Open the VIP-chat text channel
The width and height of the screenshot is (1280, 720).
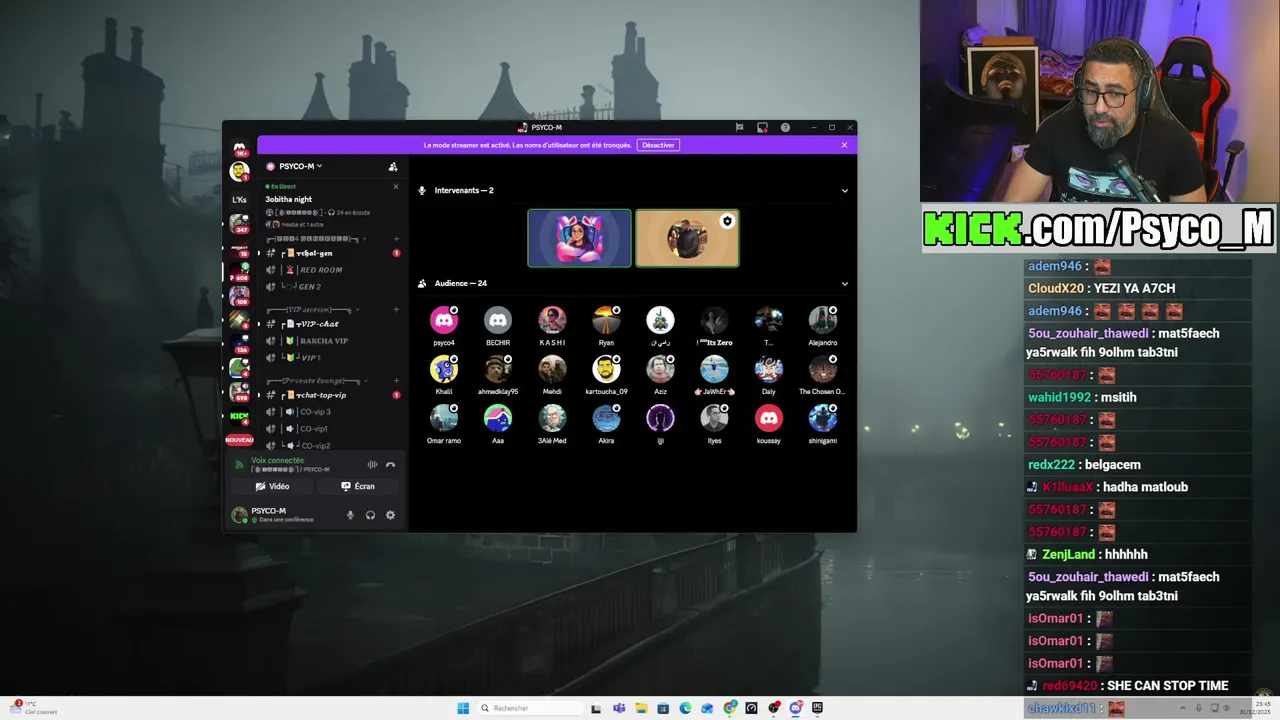[x=333, y=324]
